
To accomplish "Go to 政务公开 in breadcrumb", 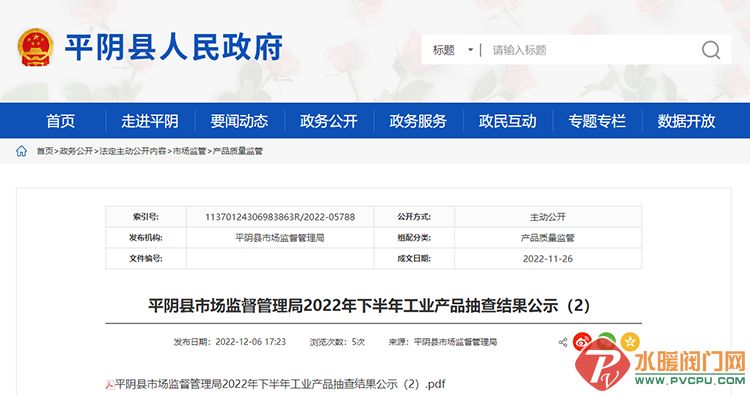I will (x=76, y=151).
